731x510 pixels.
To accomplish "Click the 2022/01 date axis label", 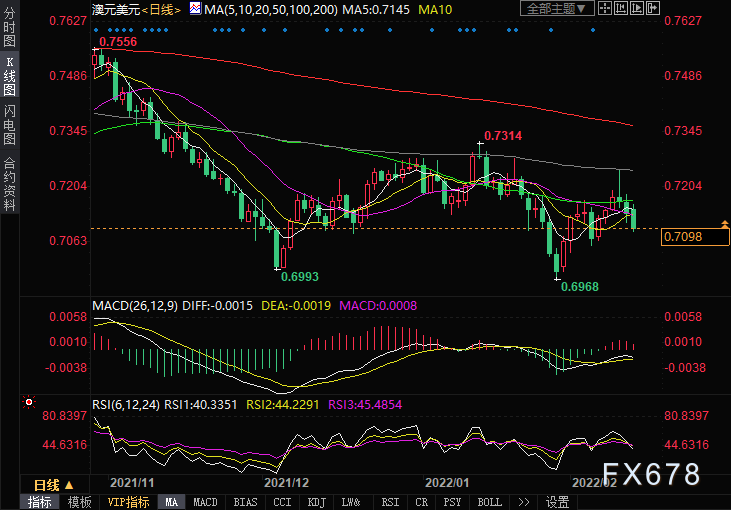I will (x=447, y=482).
